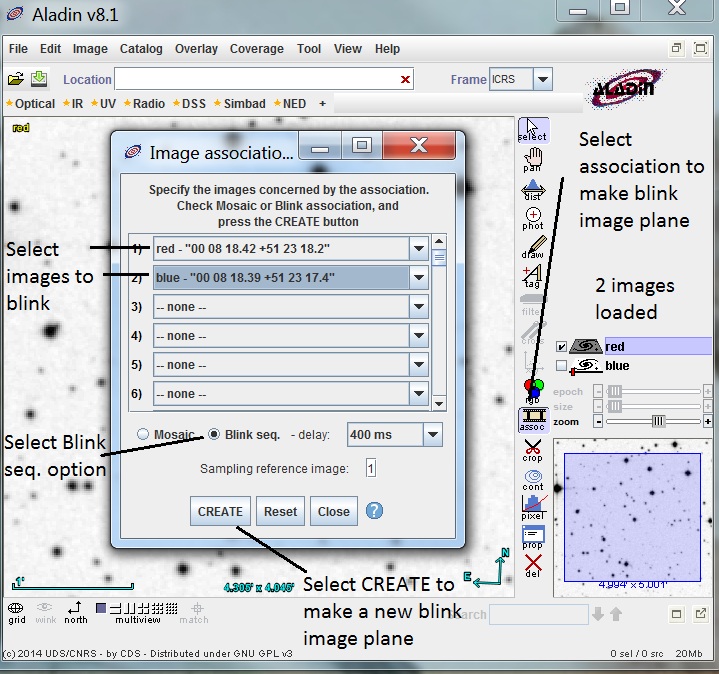Select the crop scissors tool
Image resolution: width=719 pixels, height=674 pixels.
(533, 451)
